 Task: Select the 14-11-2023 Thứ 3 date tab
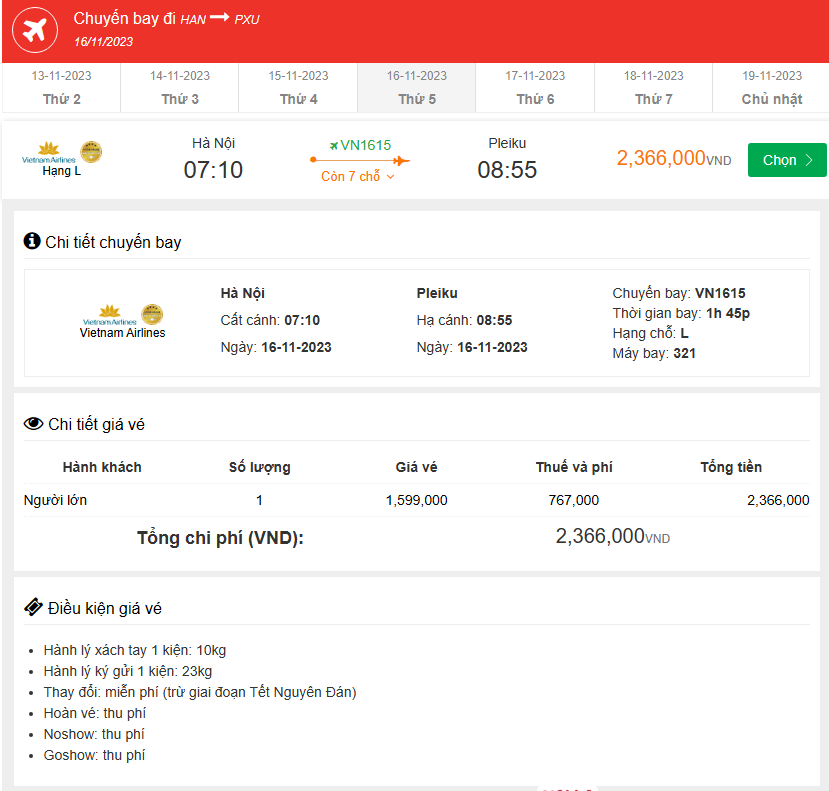[x=180, y=88]
